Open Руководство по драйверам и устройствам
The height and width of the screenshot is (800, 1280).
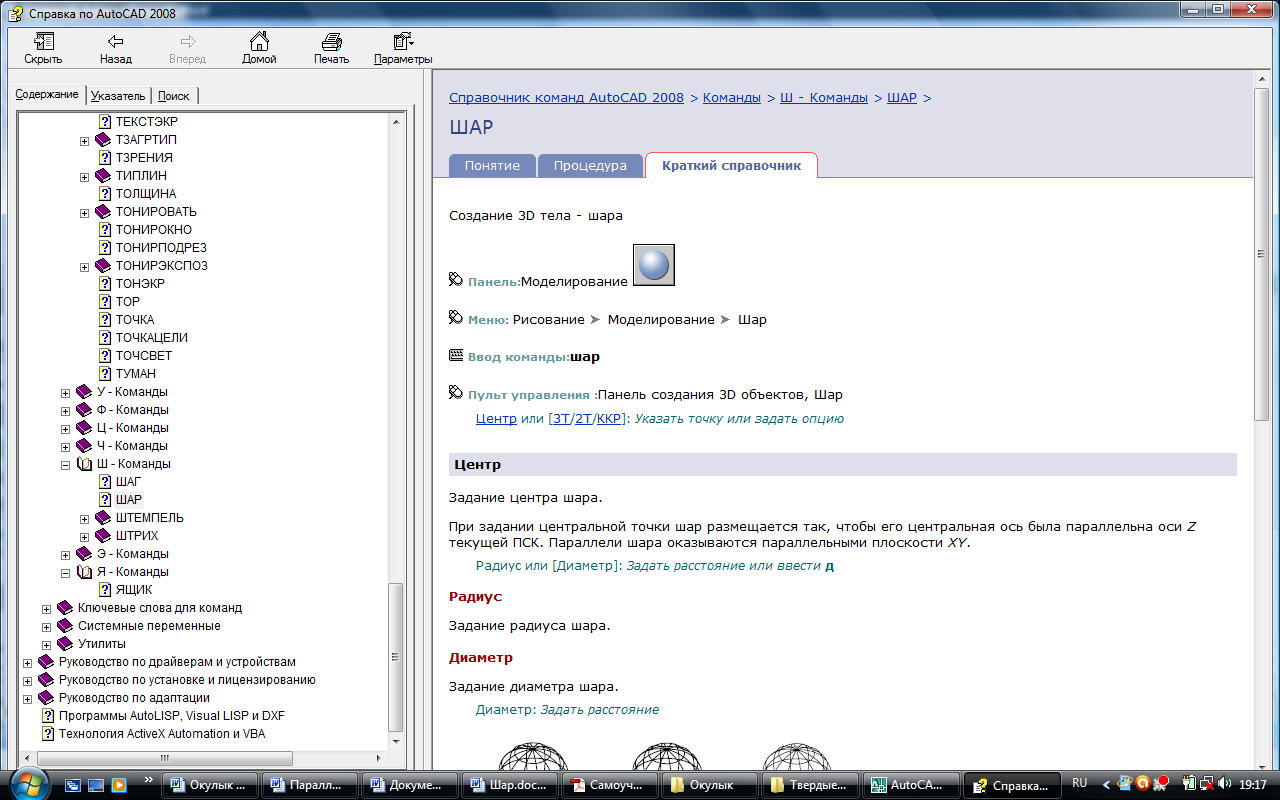point(177,662)
